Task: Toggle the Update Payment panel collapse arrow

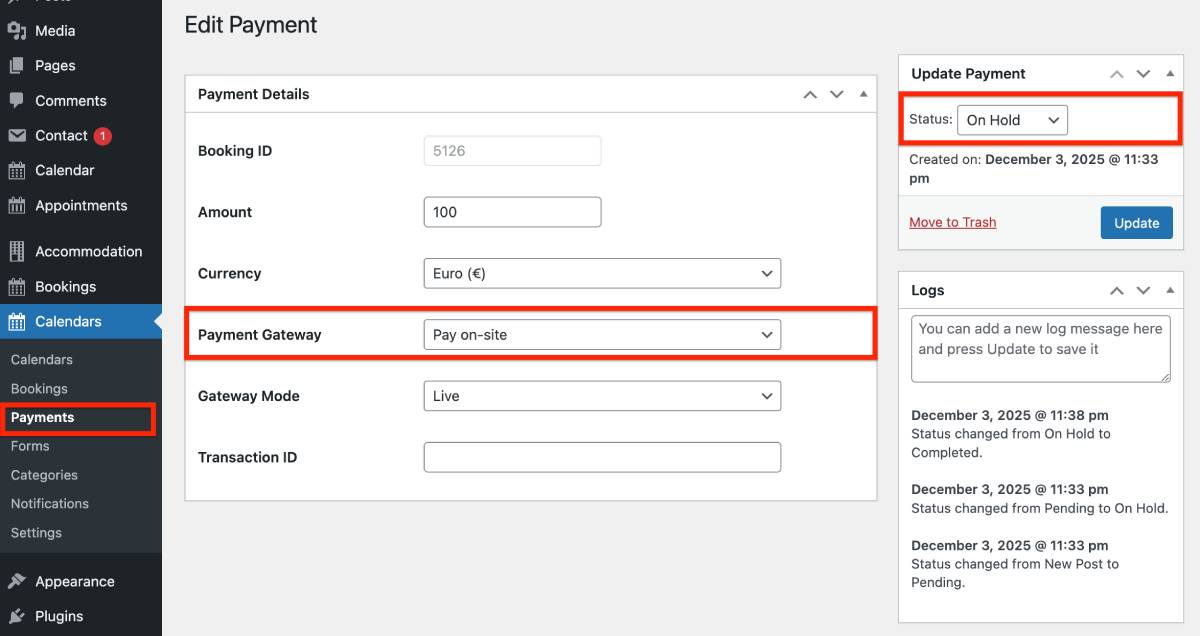Action: coord(1170,74)
